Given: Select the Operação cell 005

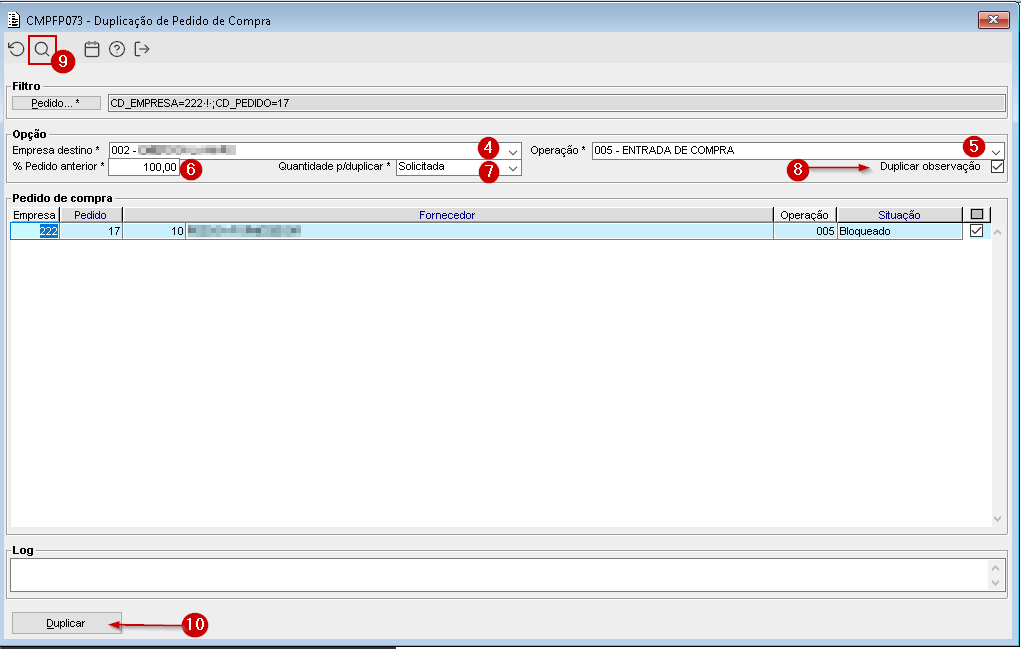Looking at the screenshot, I should [x=805, y=231].
